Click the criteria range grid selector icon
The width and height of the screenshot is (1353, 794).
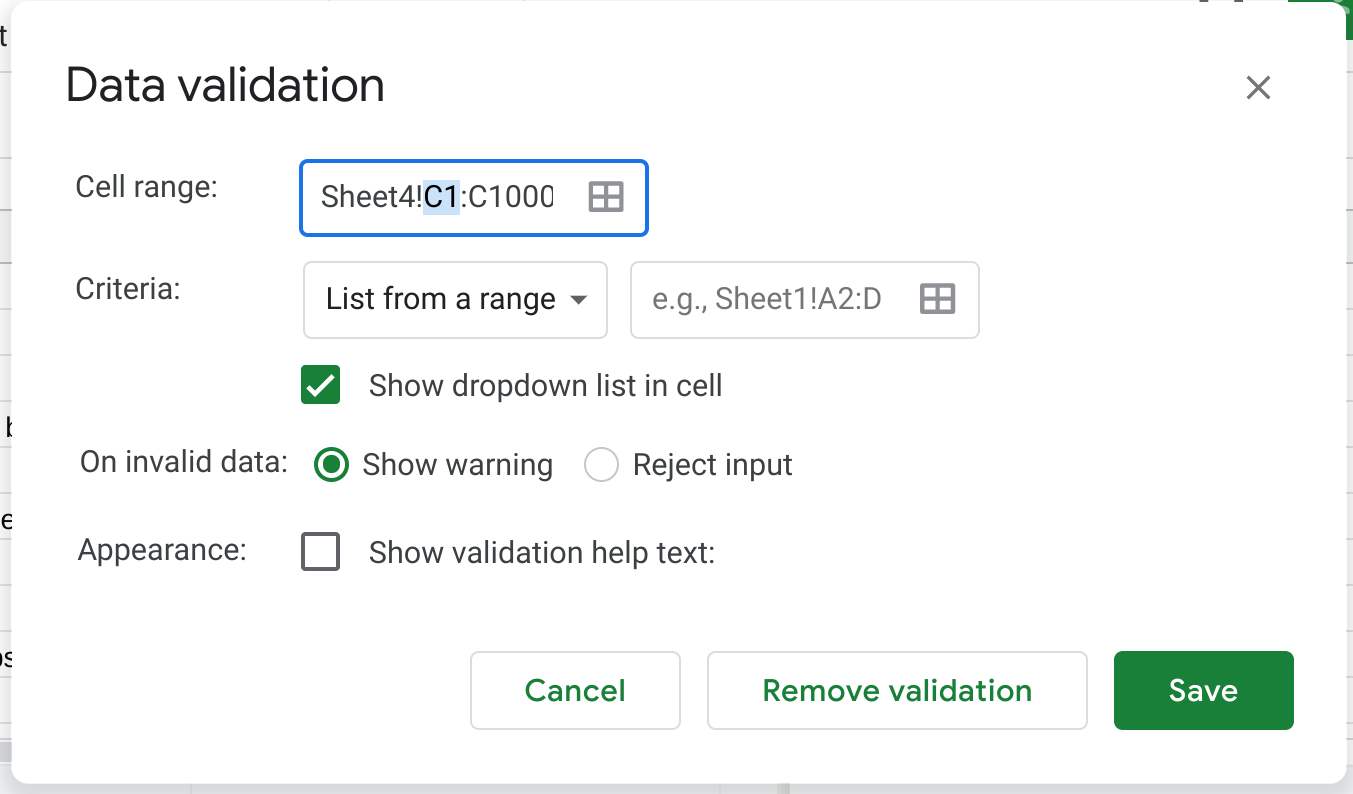click(937, 299)
